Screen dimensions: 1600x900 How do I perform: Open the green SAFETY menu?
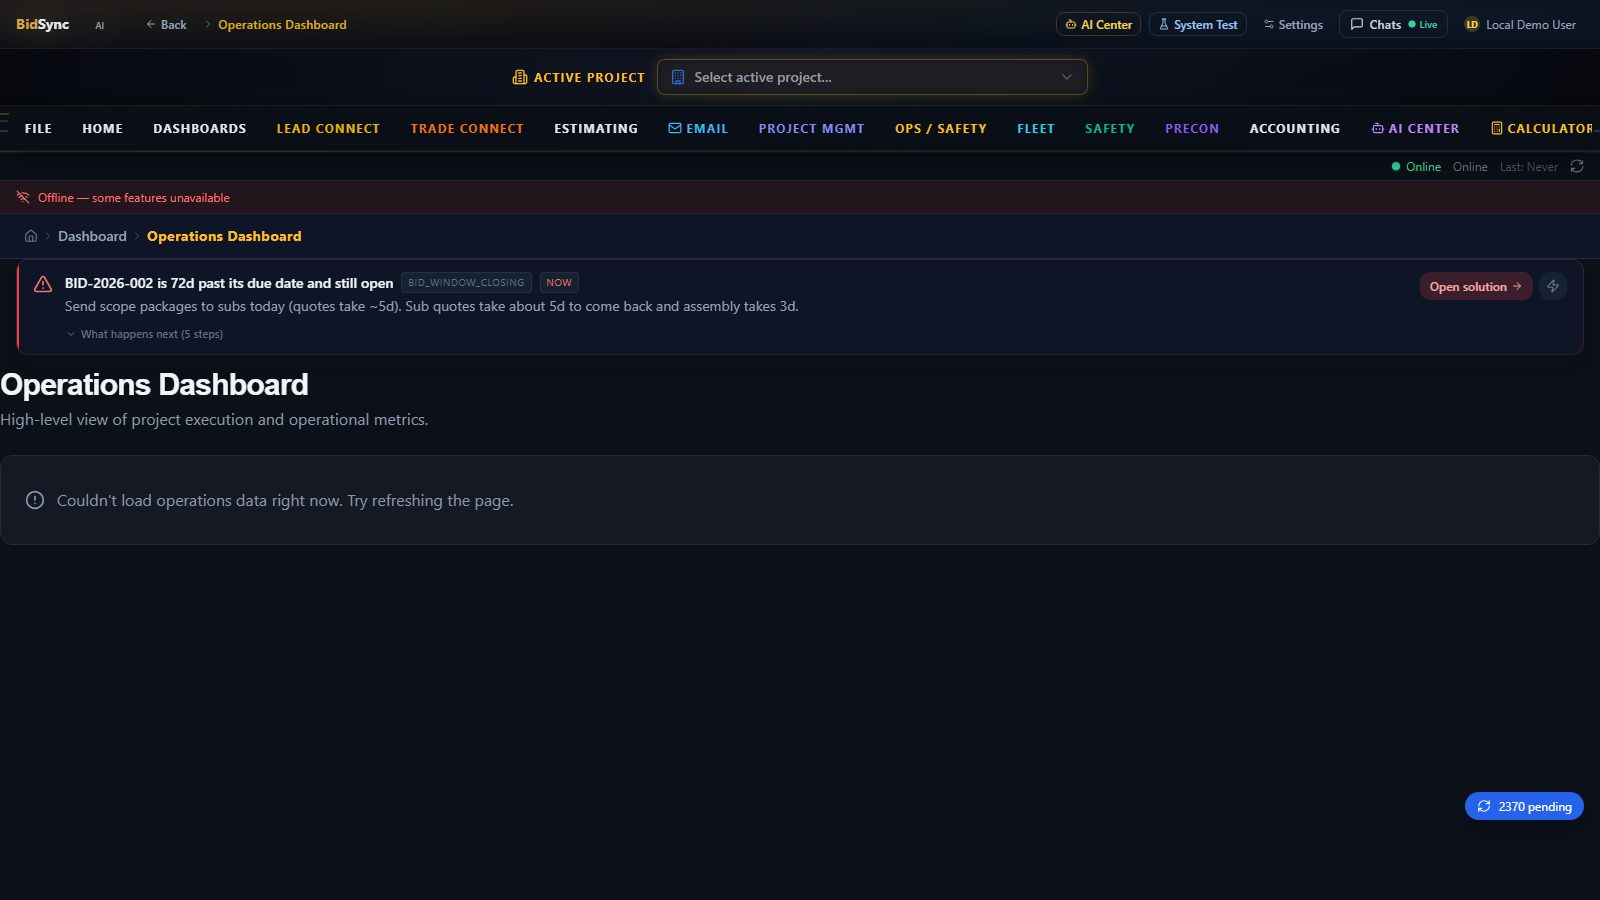pyautogui.click(x=1110, y=128)
